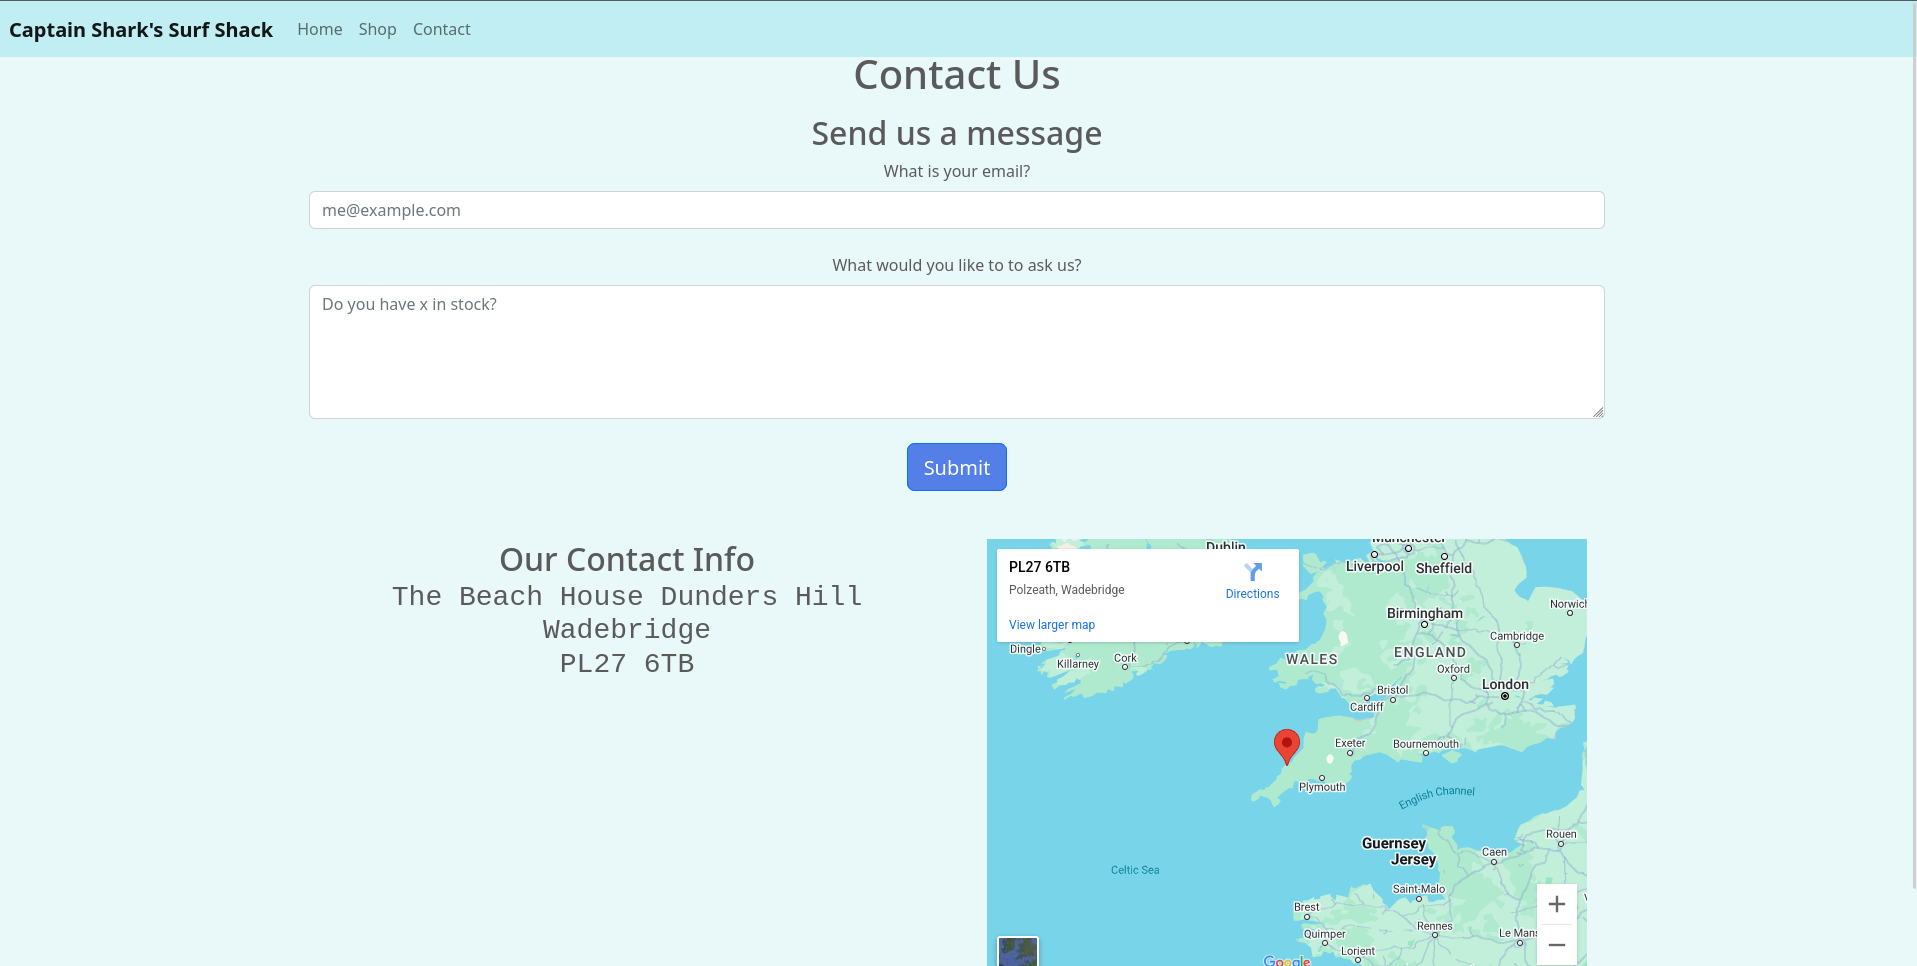Image resolution: width=1917 pixels, height=966 pixels.
Task: Click the Directions text link
Action: pos(1252,594)
